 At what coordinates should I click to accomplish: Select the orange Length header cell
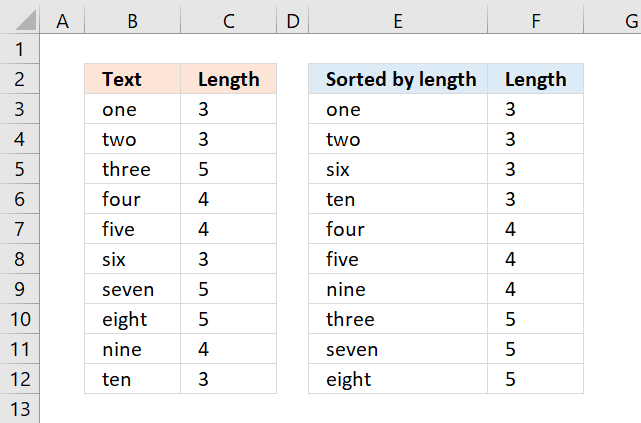(229, 79)
